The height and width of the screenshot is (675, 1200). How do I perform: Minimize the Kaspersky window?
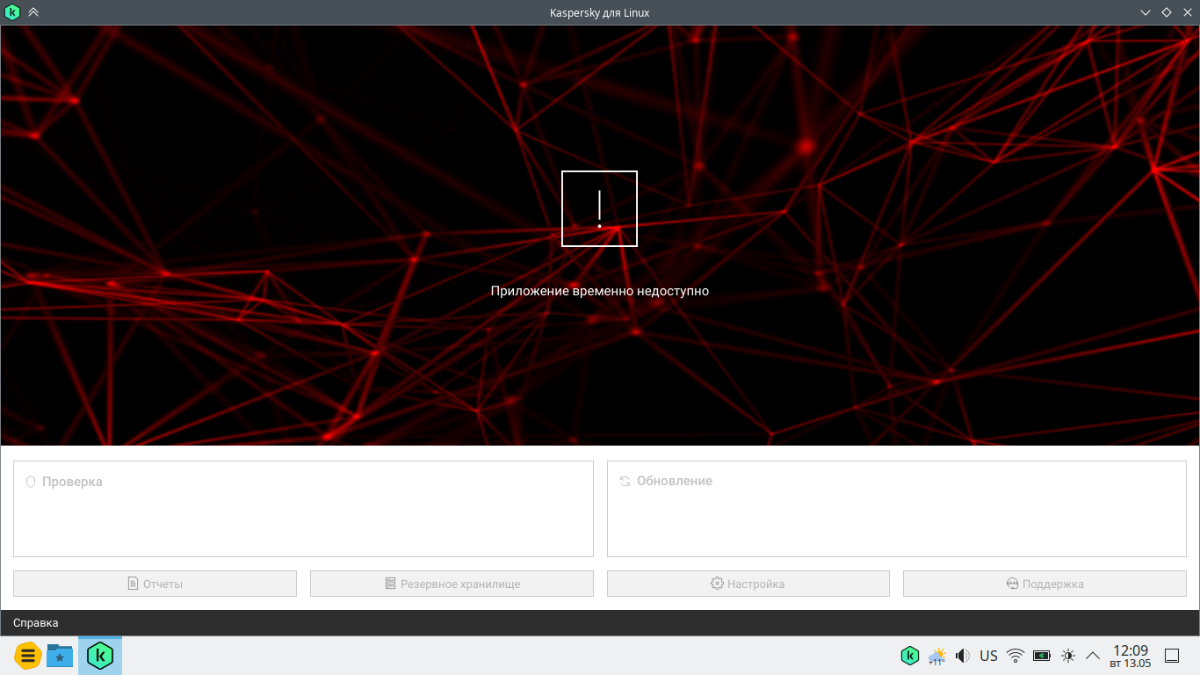click(1146, 12)
